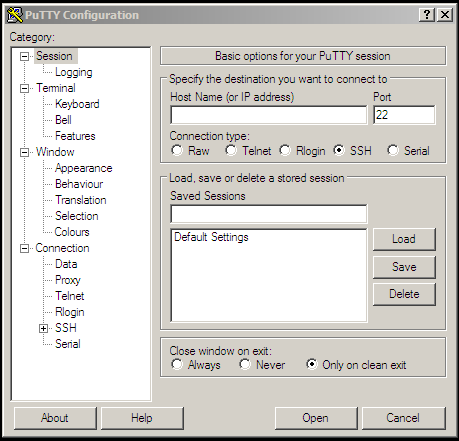The height and width of the screenshot is (441, 459).
Task: Choose the Telnet connection type radio
Action: click(x=231, y=151)
